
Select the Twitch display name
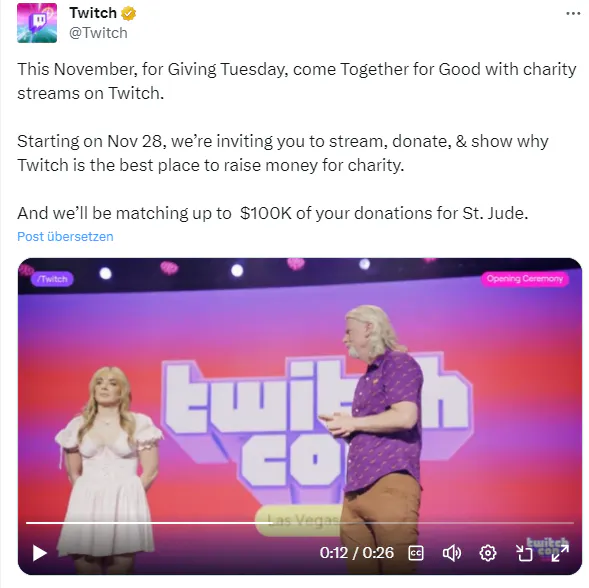(93, 13)
